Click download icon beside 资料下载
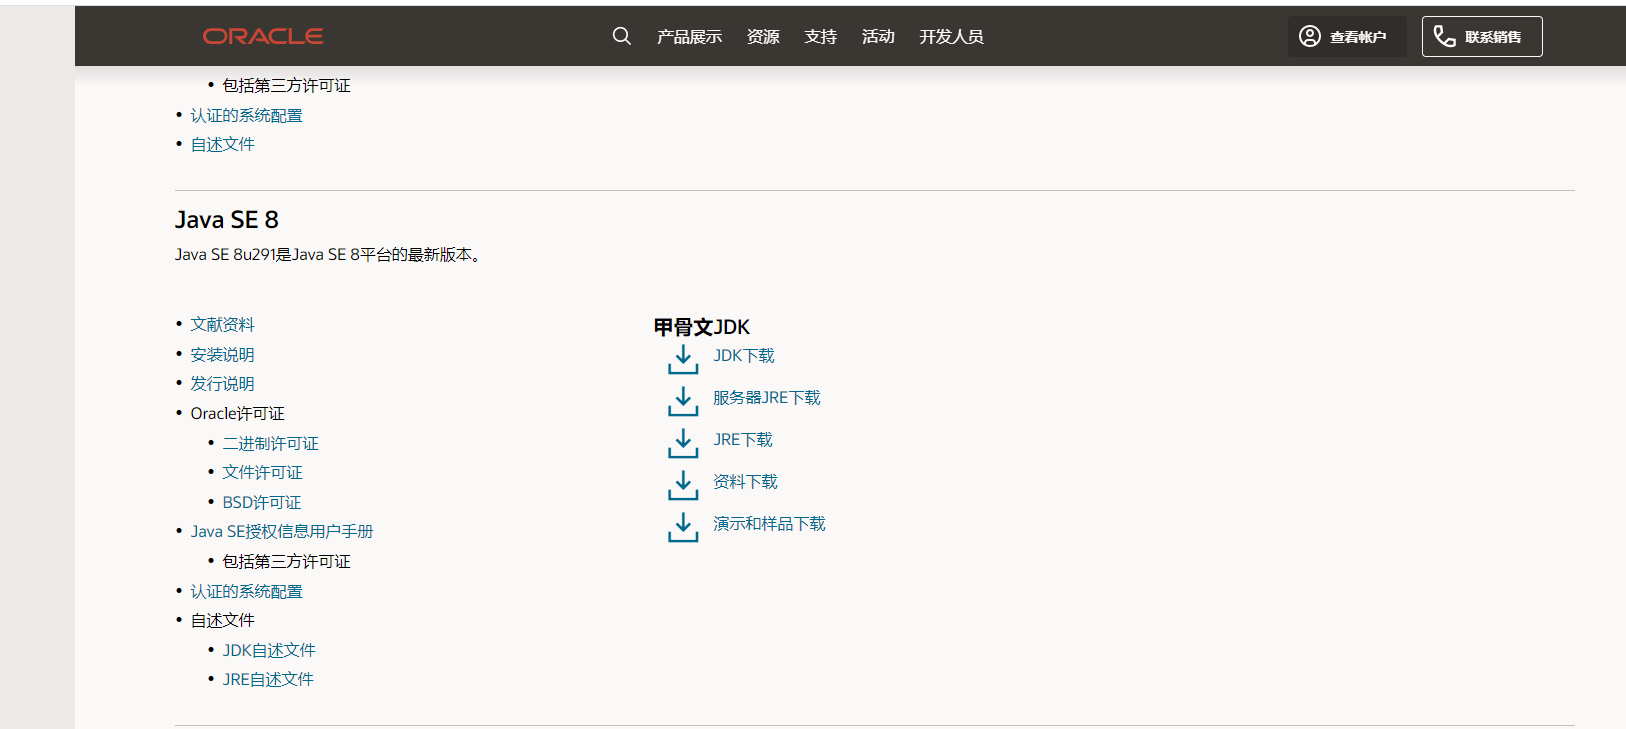1626x729 pixels. point(683,485)
